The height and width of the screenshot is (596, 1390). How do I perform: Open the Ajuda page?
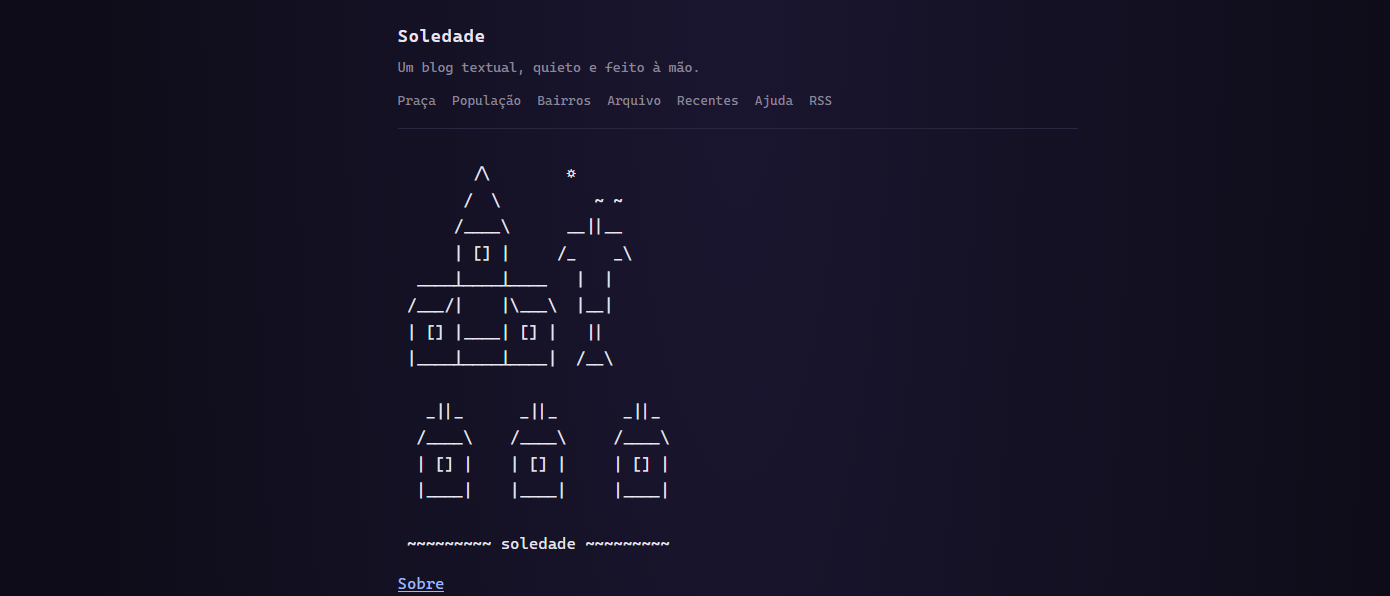click(774, 101)
